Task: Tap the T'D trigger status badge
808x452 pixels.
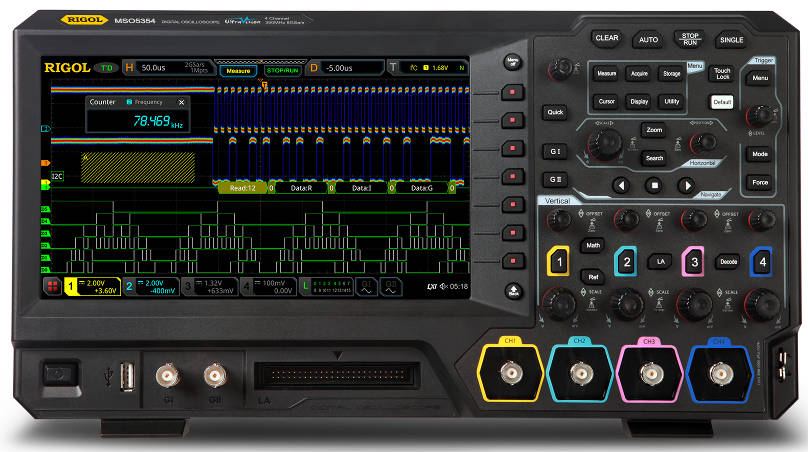Action: click(107, 68)
